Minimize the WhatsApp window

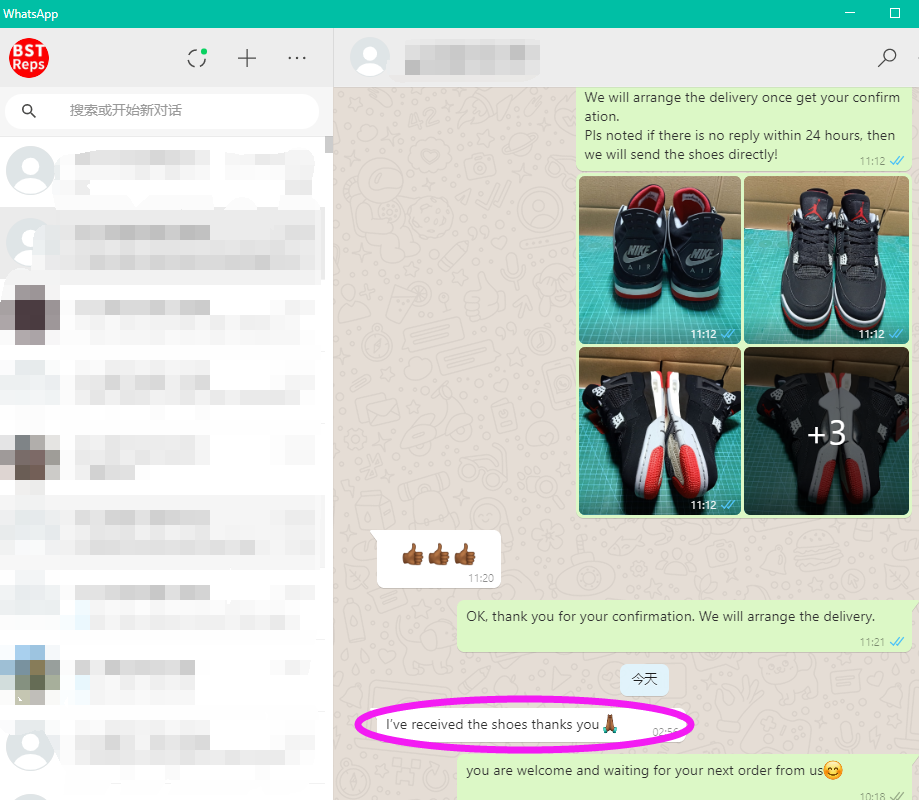[850, 13]
